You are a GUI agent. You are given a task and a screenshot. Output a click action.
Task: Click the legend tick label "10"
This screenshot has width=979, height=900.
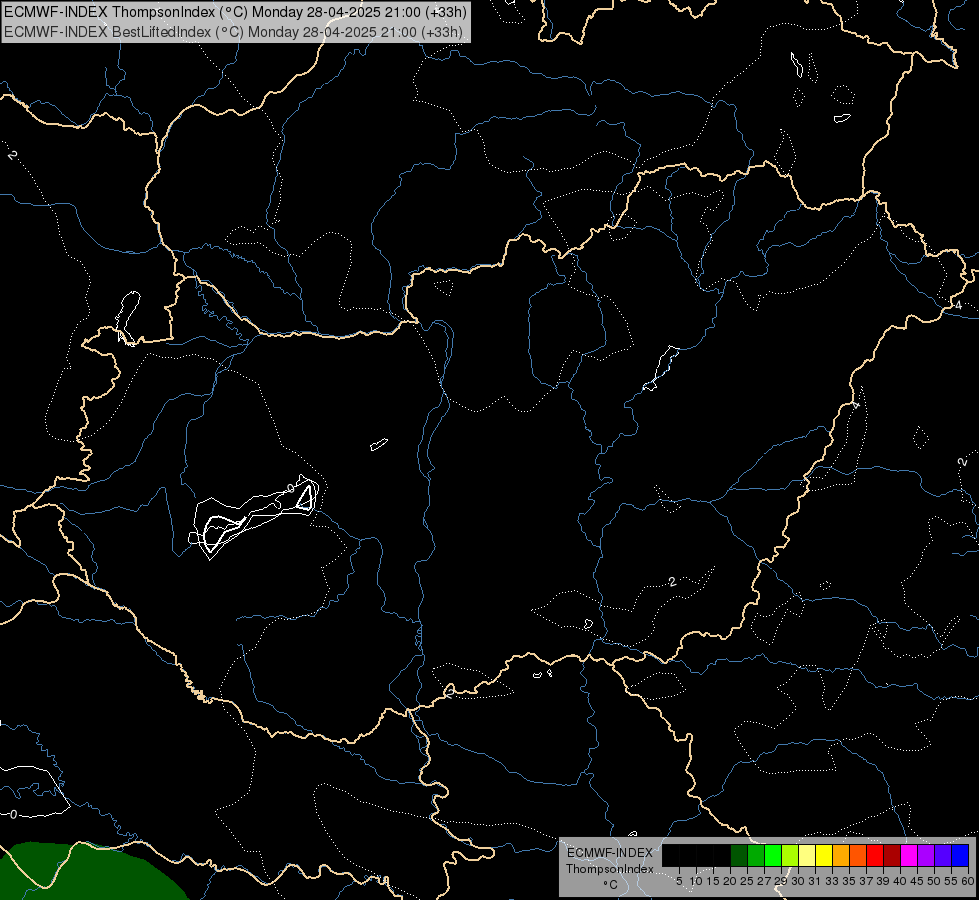click(696, 881)
